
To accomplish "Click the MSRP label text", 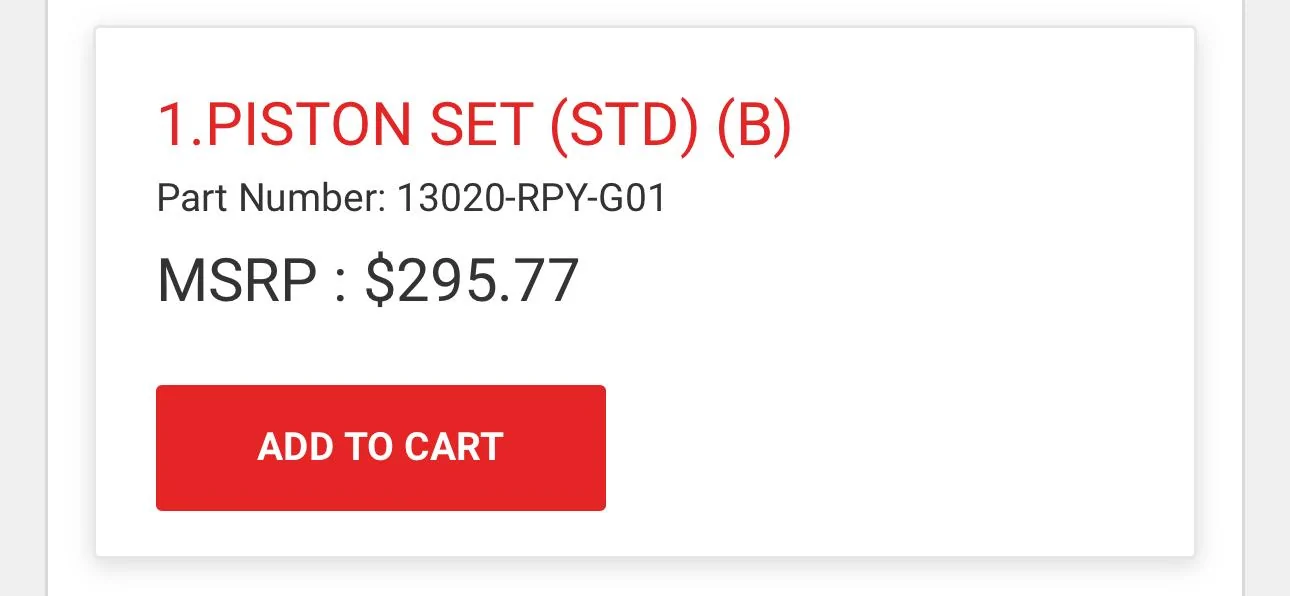I will pos(236,281).
